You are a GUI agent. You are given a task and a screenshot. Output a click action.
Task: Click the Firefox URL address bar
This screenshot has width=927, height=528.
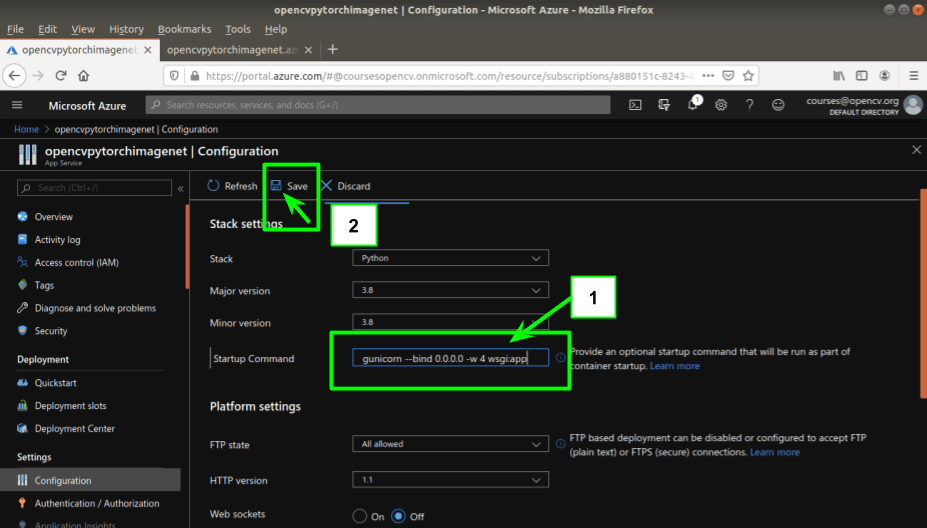[x=449, y=76]
